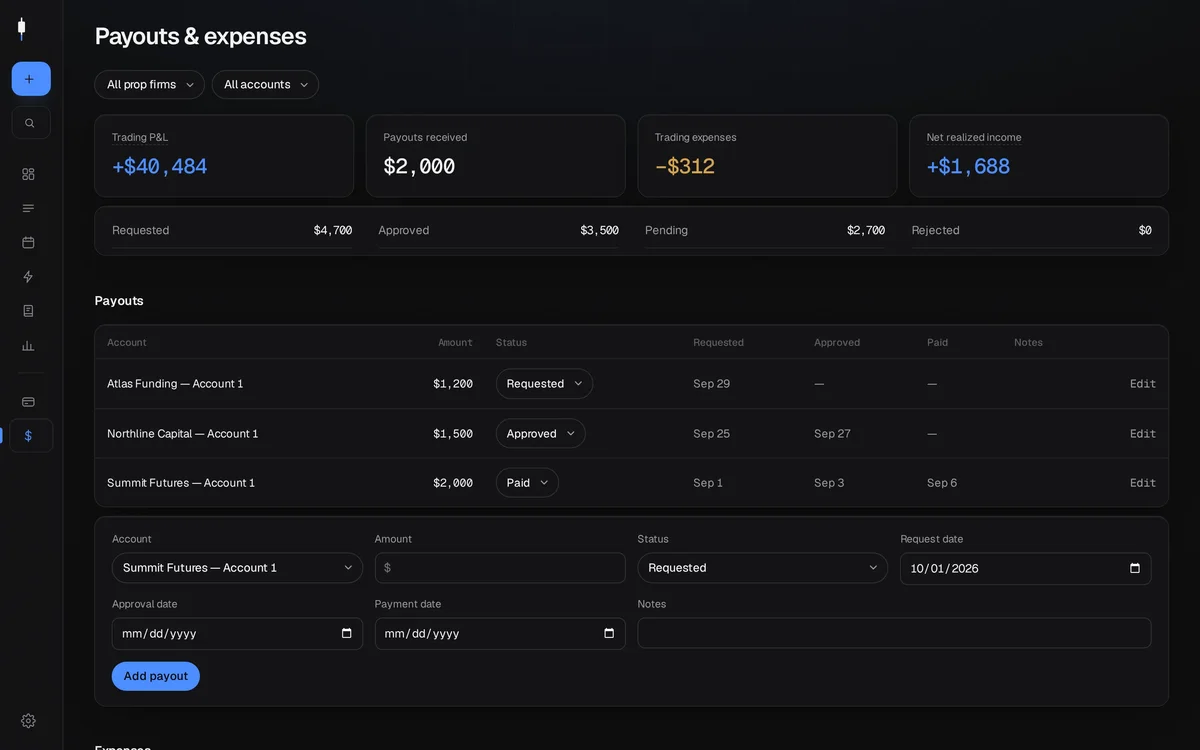Click the Amount column header
The height and width of the screenshot is (750, 1200).
tap(455, 343)
